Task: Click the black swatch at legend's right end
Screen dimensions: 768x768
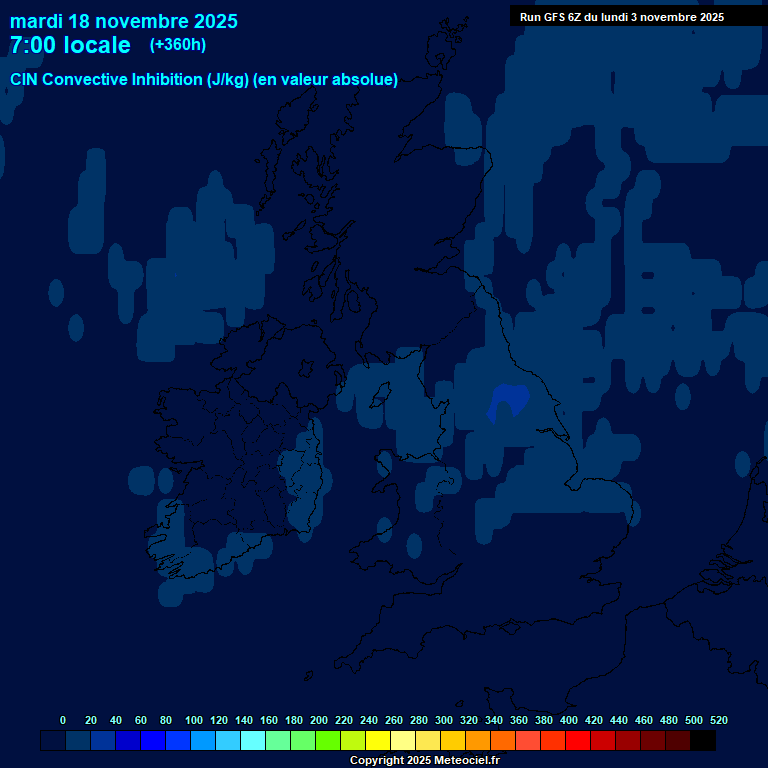Action: click(703, 741)
